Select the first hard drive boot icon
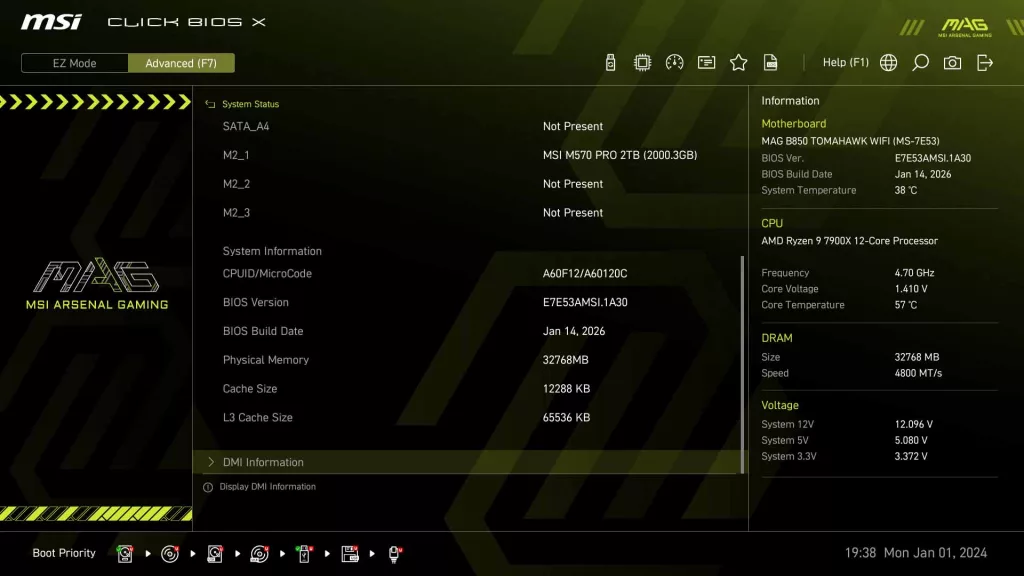 tap(124, 553)
